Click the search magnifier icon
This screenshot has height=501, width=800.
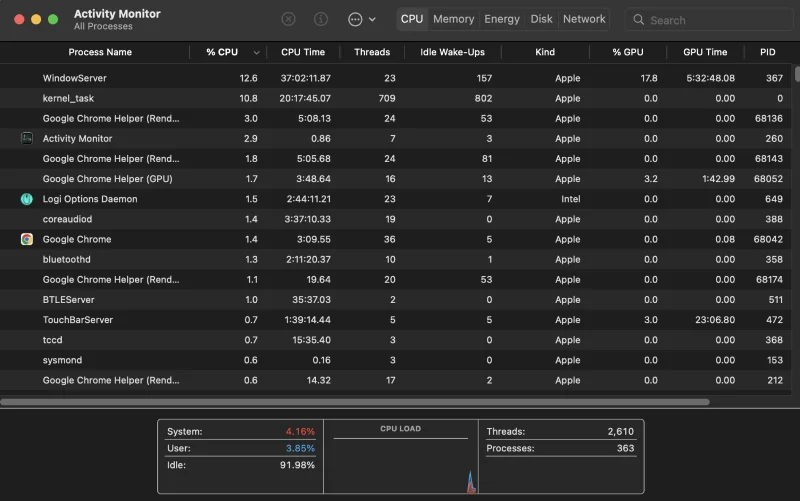638,20
